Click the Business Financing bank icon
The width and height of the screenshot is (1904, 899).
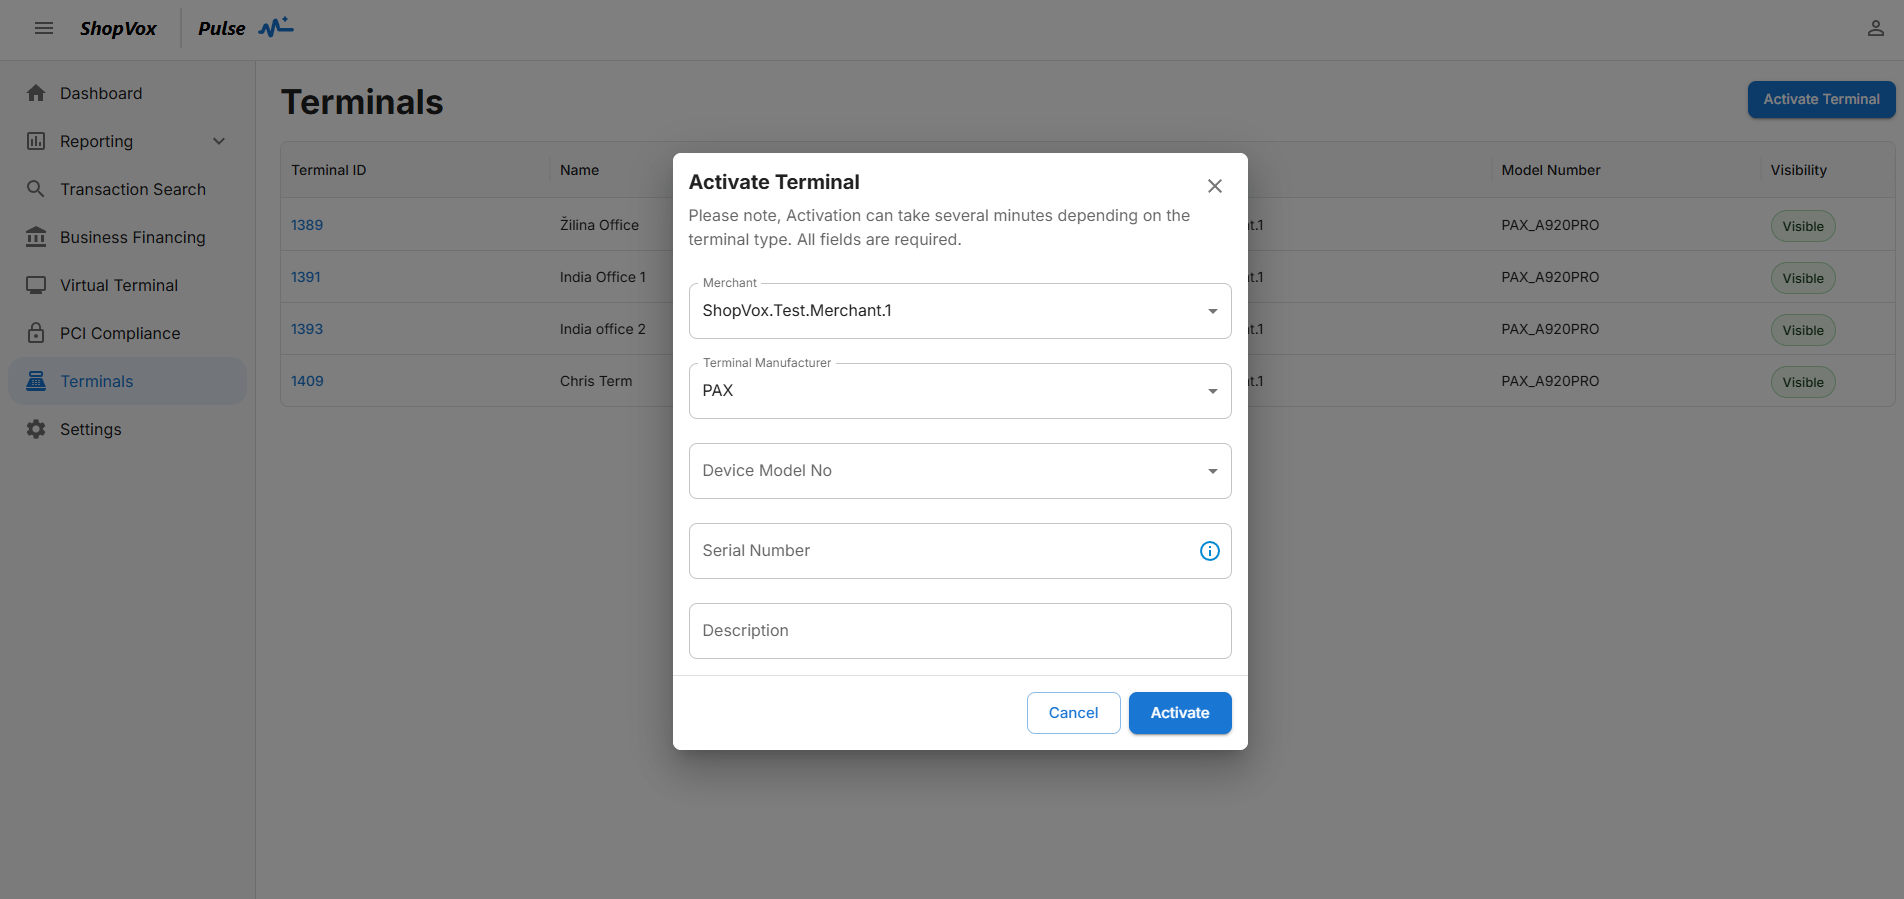36,237
